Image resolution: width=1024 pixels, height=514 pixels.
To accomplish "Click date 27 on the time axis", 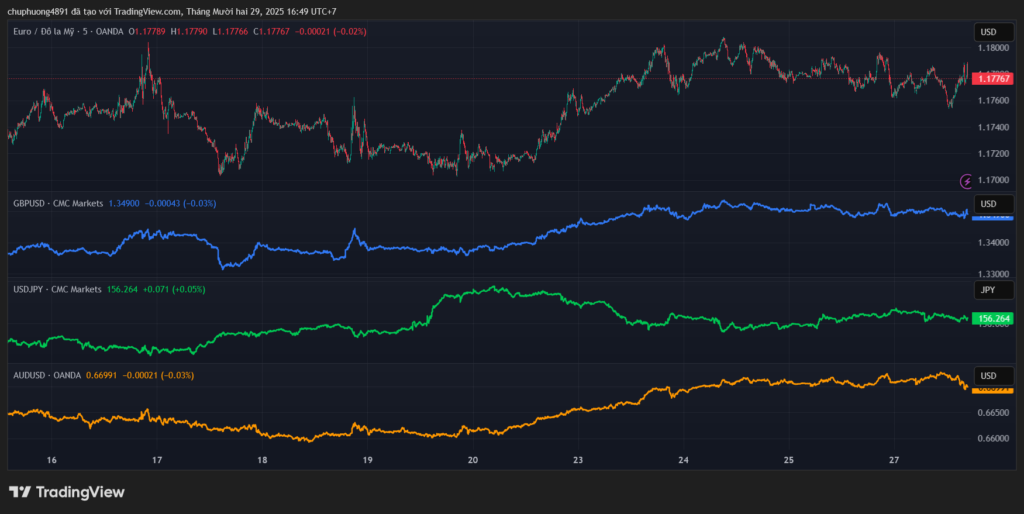I will [894, 460].
